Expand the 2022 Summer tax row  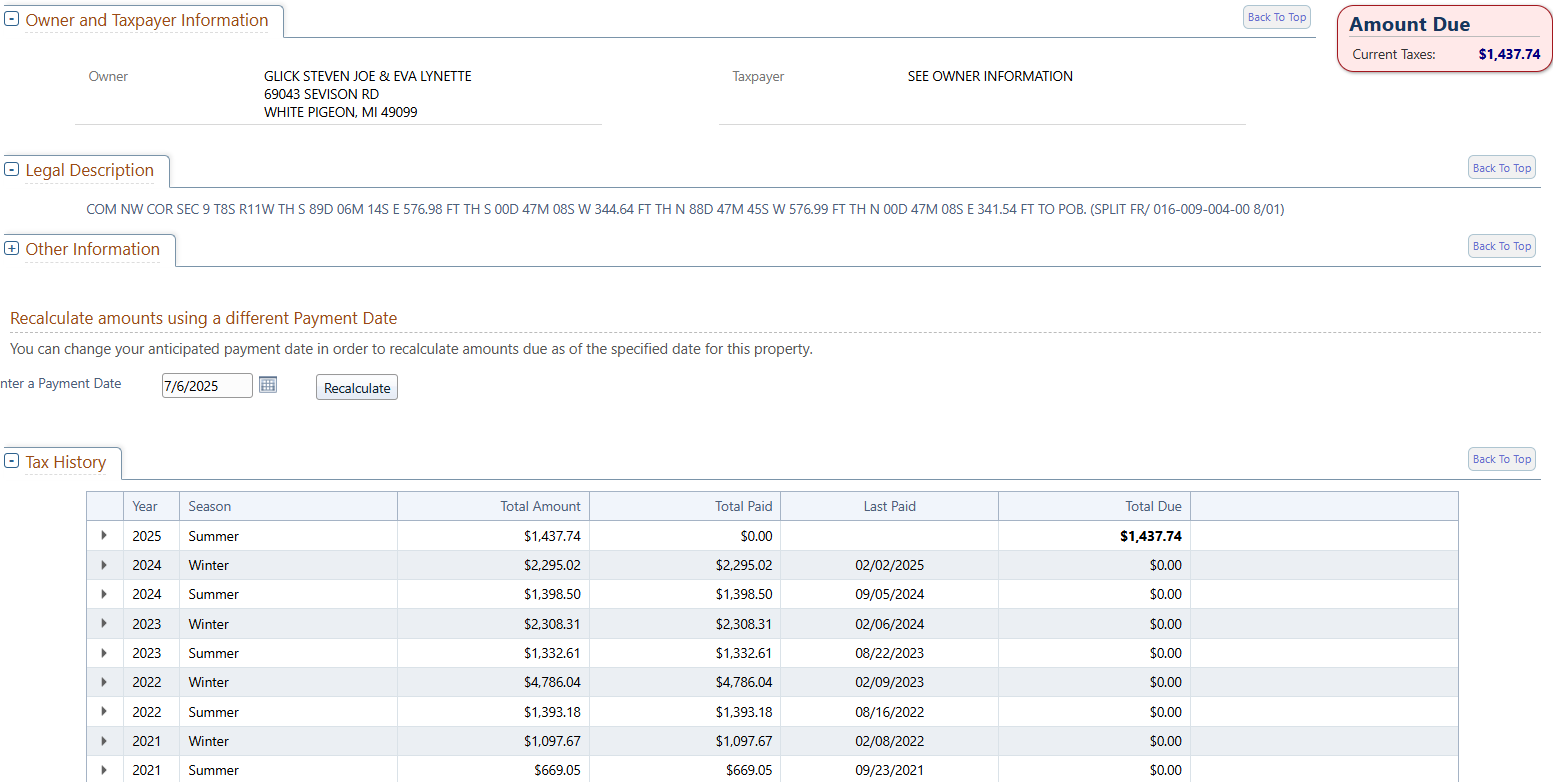point(104,712)
